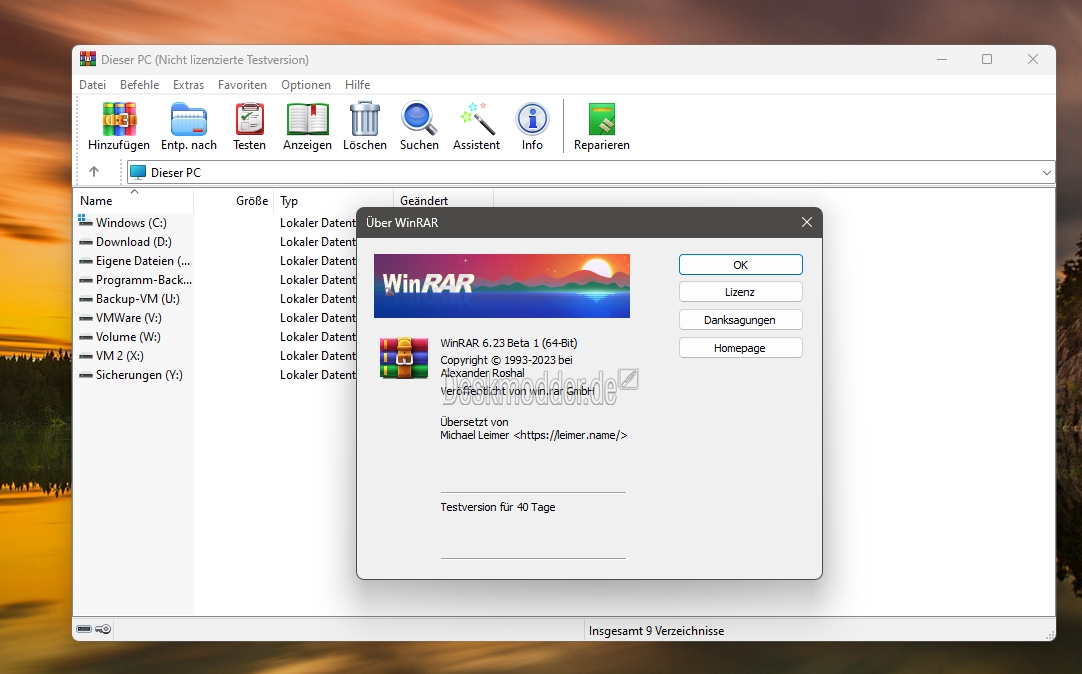
Task: Open the Extras menu
Action: click(x=188, y=85)
